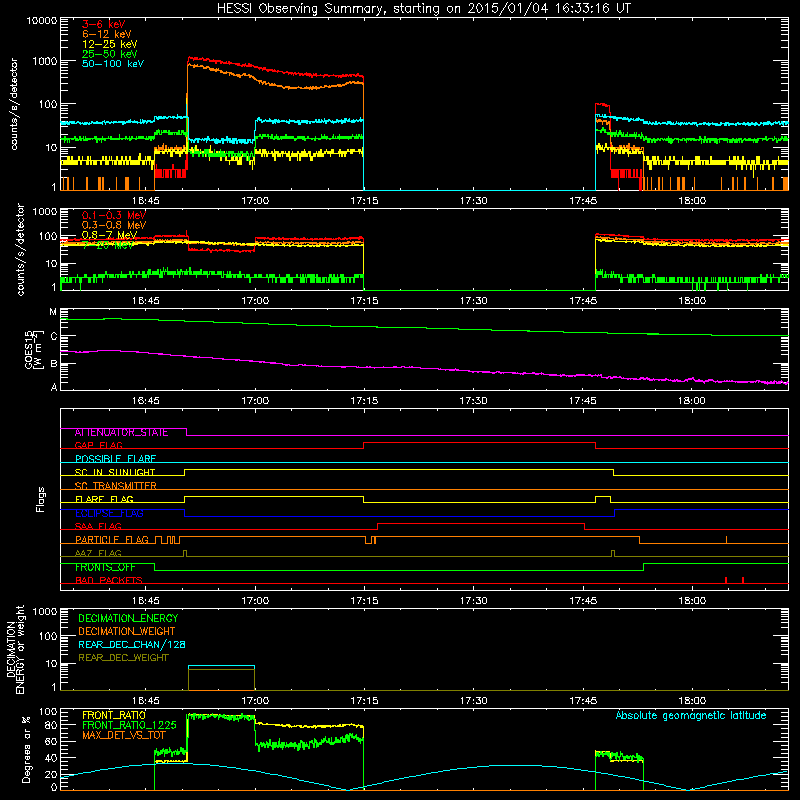Image resolution: width=800 pixels, height=800 pixels.
Task: Click the REAR_DEC_CHAN/128 legend label
Action: click(x=132, y=644)
